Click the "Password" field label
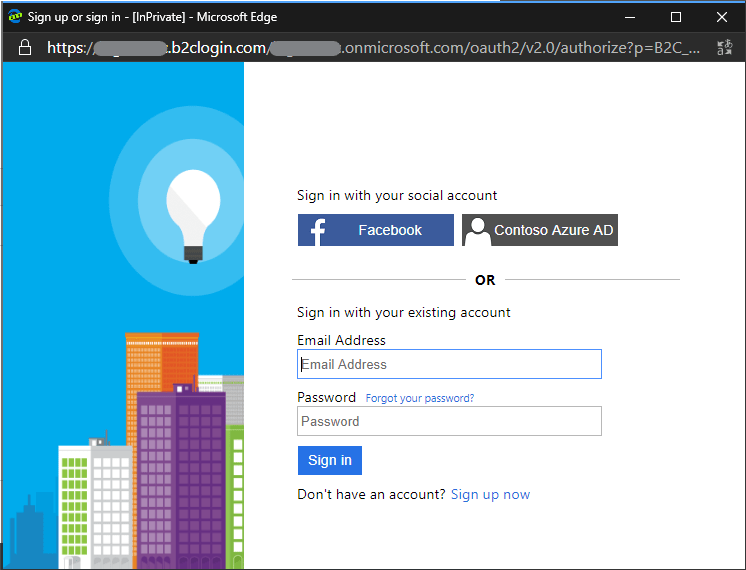Screen dimensions: 746x570 [x=326, y=397]
